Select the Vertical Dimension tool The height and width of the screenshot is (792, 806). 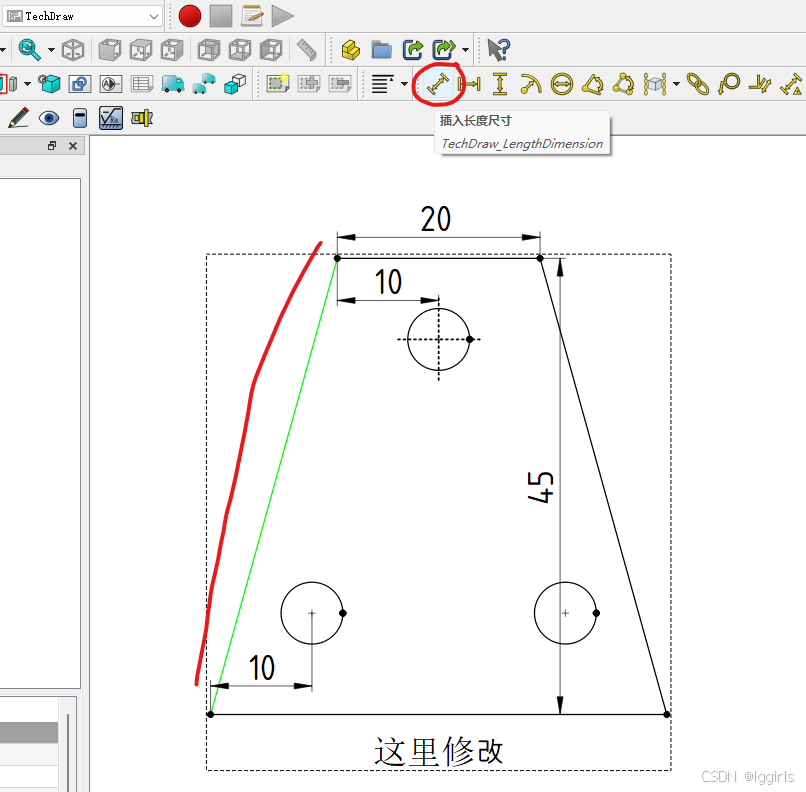click(x=500, y=84)
